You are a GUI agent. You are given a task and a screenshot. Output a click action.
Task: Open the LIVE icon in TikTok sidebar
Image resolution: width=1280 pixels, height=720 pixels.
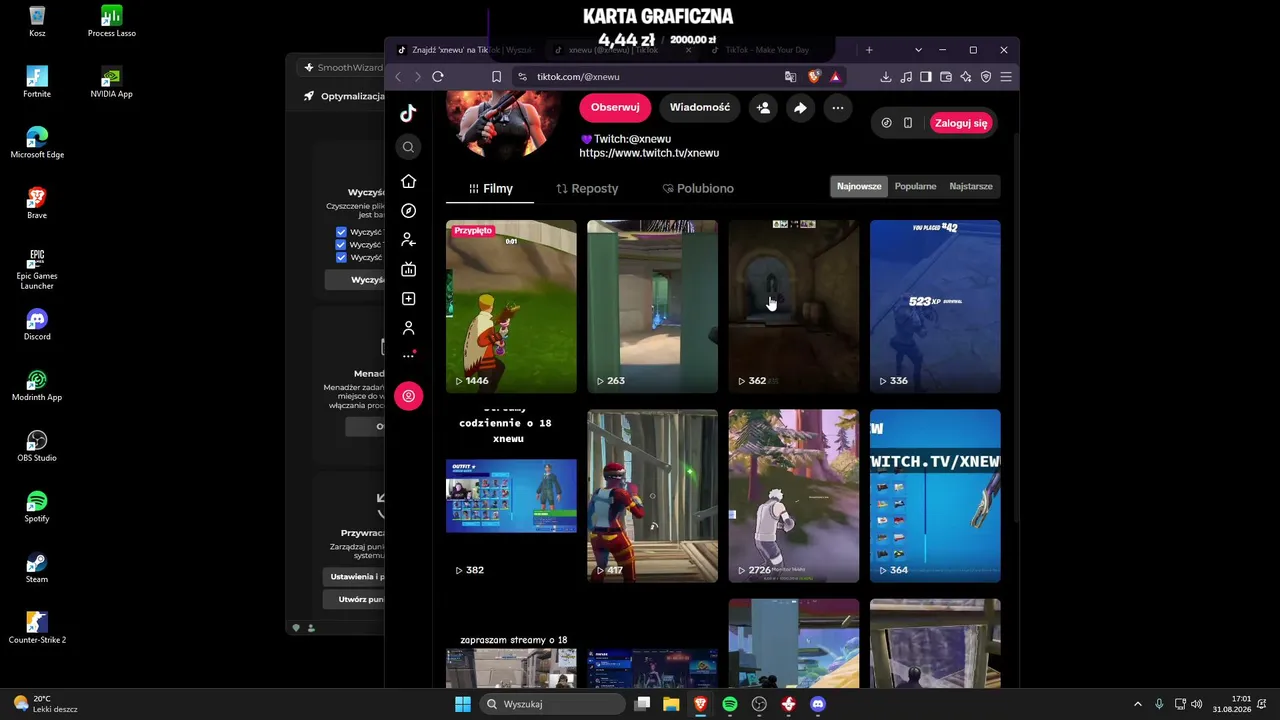(x=408, y=269)
